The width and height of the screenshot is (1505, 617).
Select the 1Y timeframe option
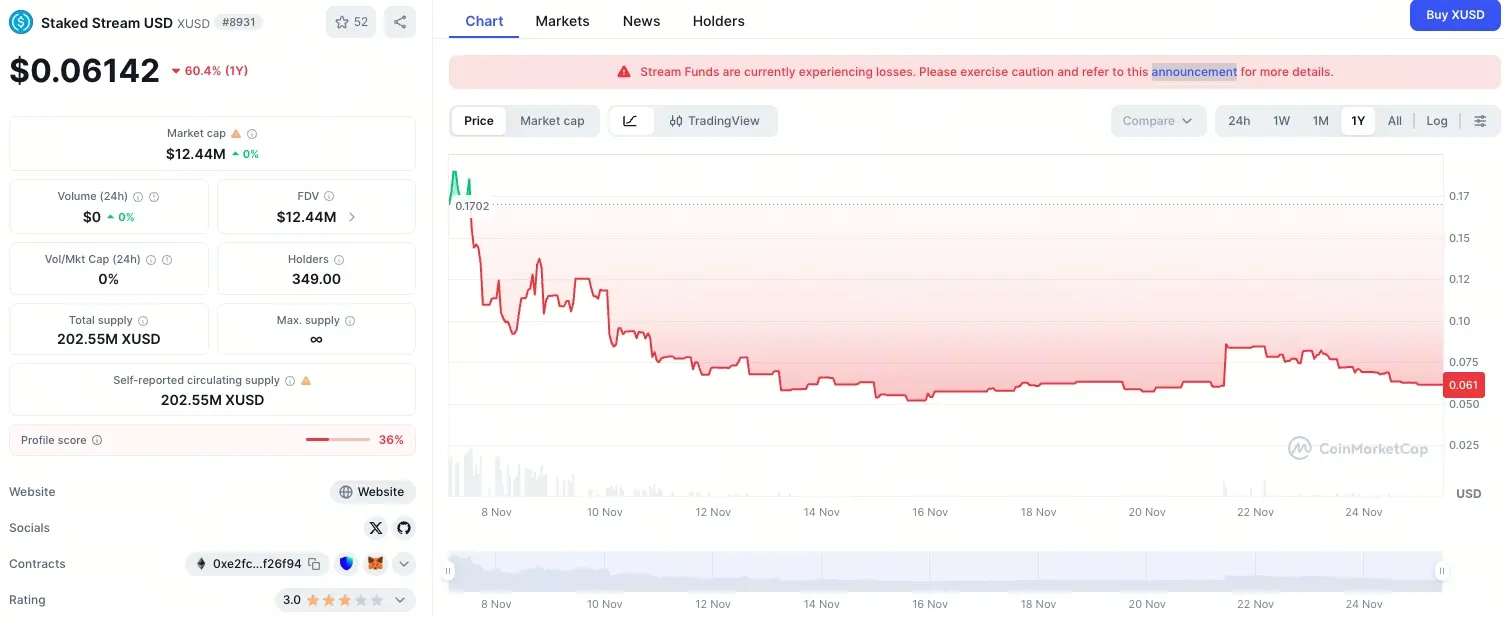coord(1357,120)
